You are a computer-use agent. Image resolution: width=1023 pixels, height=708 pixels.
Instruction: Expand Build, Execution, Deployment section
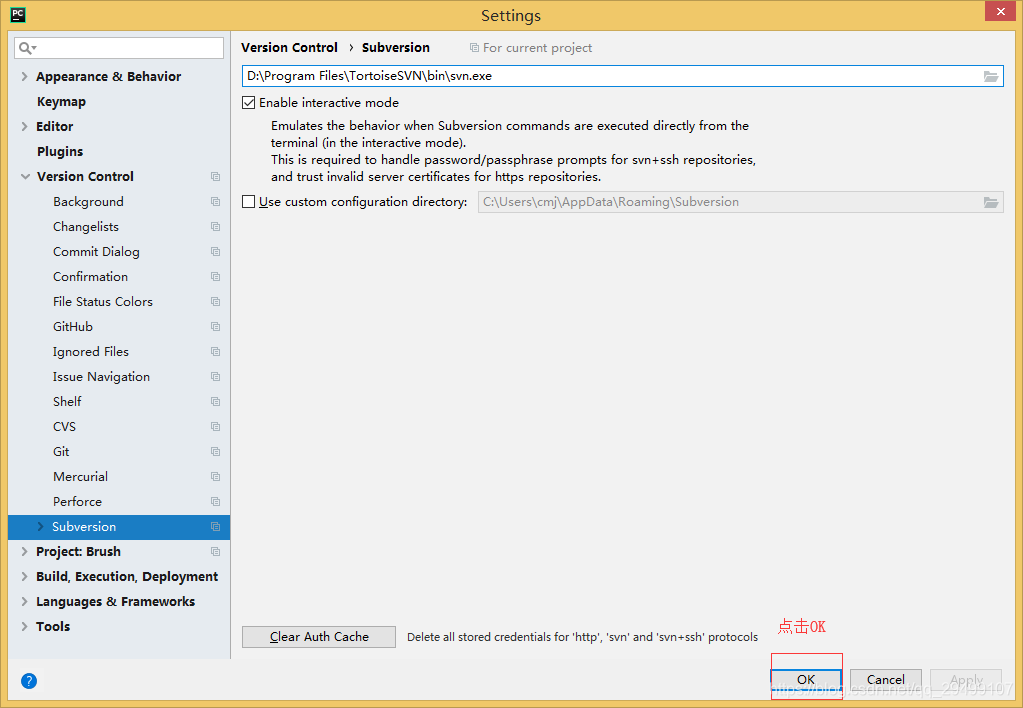coord(25,577)
